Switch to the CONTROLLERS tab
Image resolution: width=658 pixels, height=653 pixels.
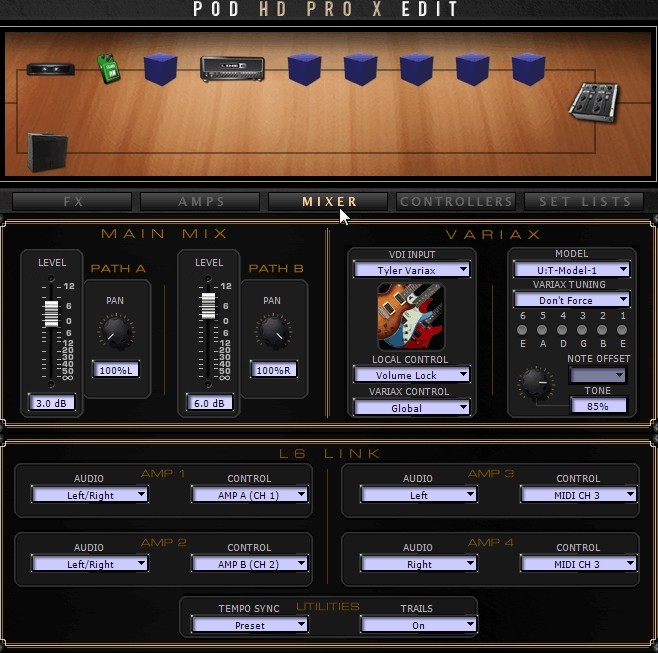point(456,201)
